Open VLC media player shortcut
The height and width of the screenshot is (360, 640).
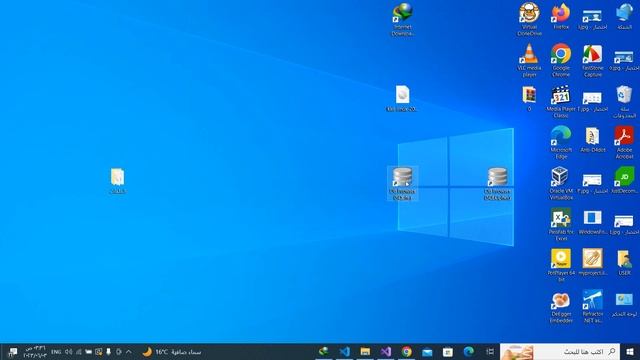pos(529,60)
